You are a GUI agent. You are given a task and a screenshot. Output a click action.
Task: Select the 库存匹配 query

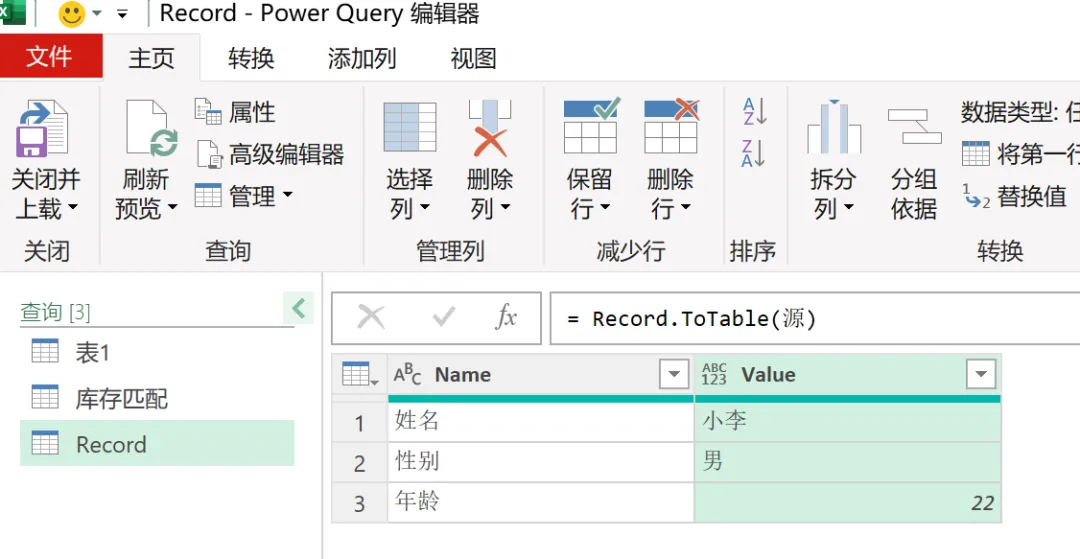[157, 399]
